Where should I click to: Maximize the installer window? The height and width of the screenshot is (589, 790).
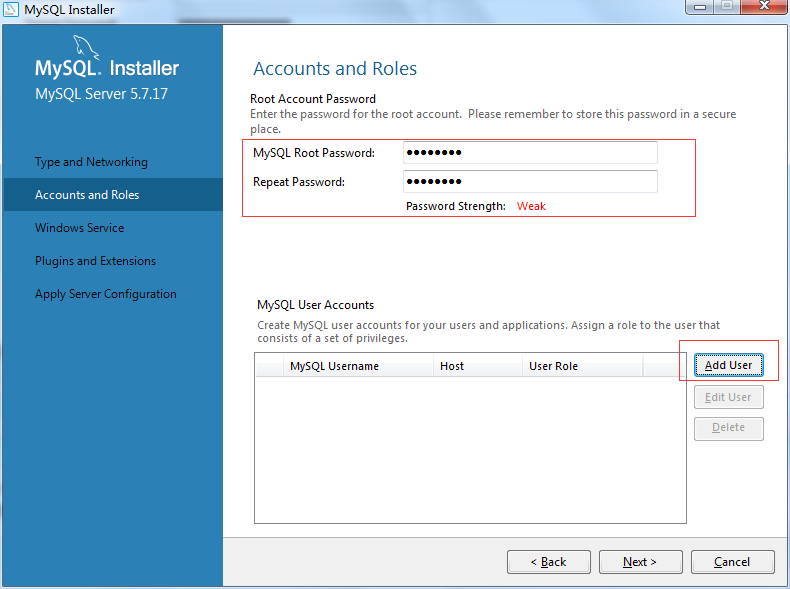(x=727, y=7)
